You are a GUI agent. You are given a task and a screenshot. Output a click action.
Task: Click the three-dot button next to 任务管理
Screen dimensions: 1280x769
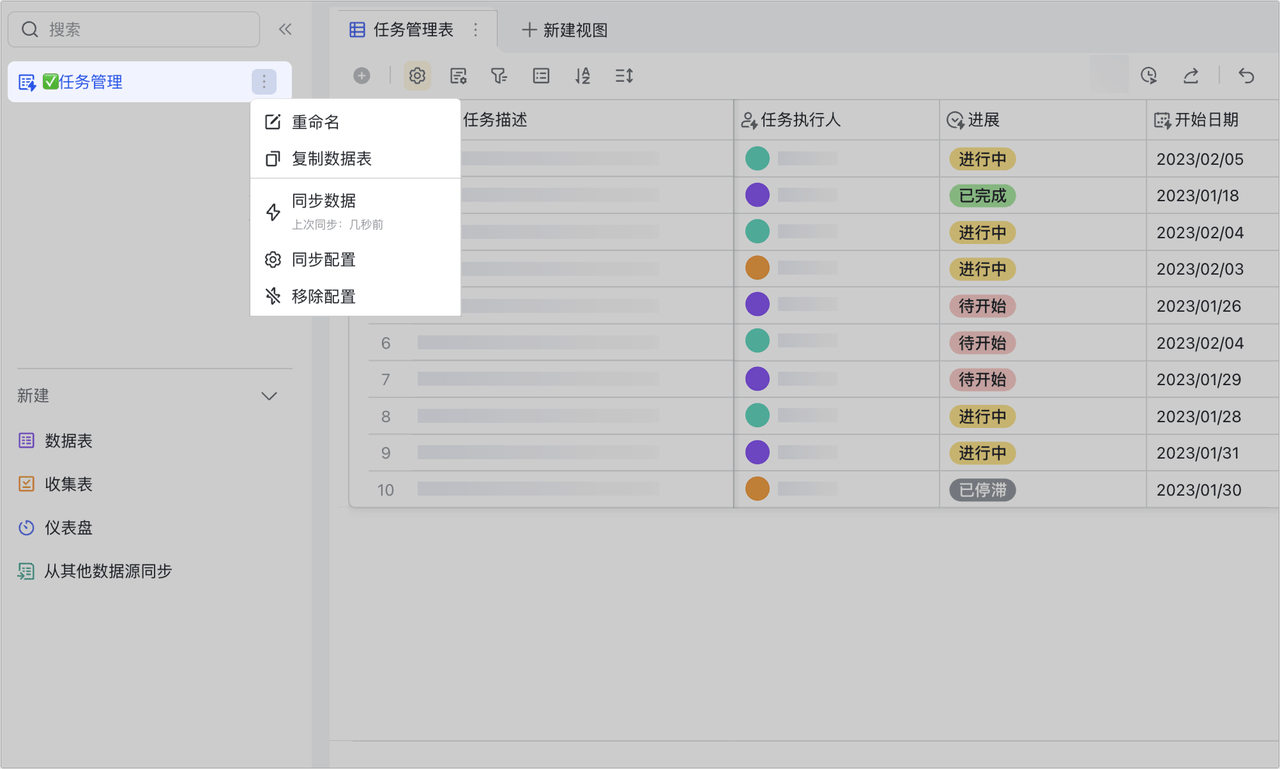tap(264, 82)
